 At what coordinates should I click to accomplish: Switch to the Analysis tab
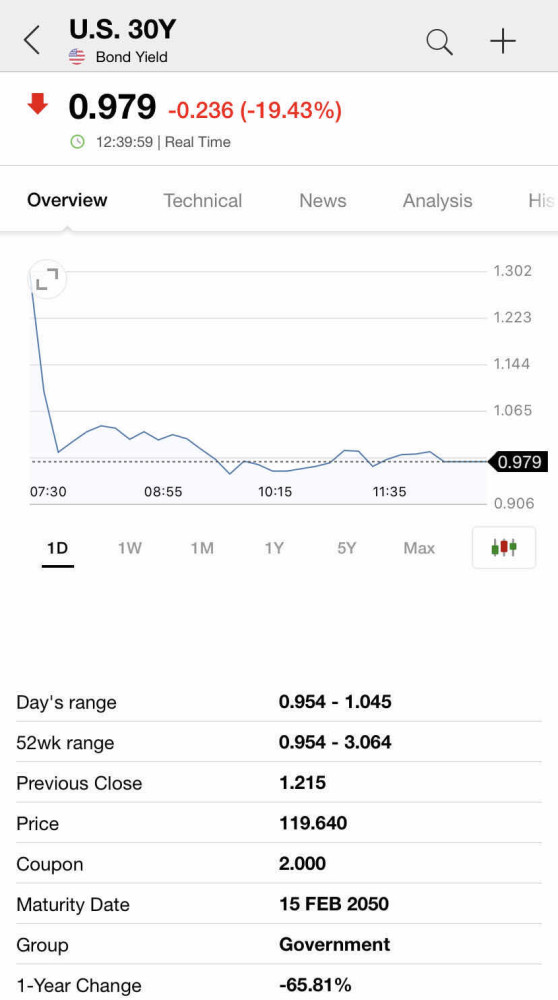point(437,200)
